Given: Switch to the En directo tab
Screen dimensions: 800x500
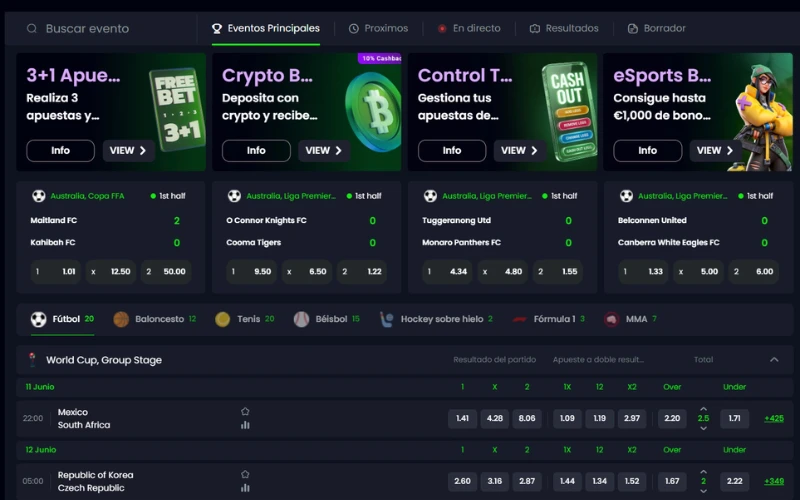Looking at the screenshot, I should click(469, 29).
